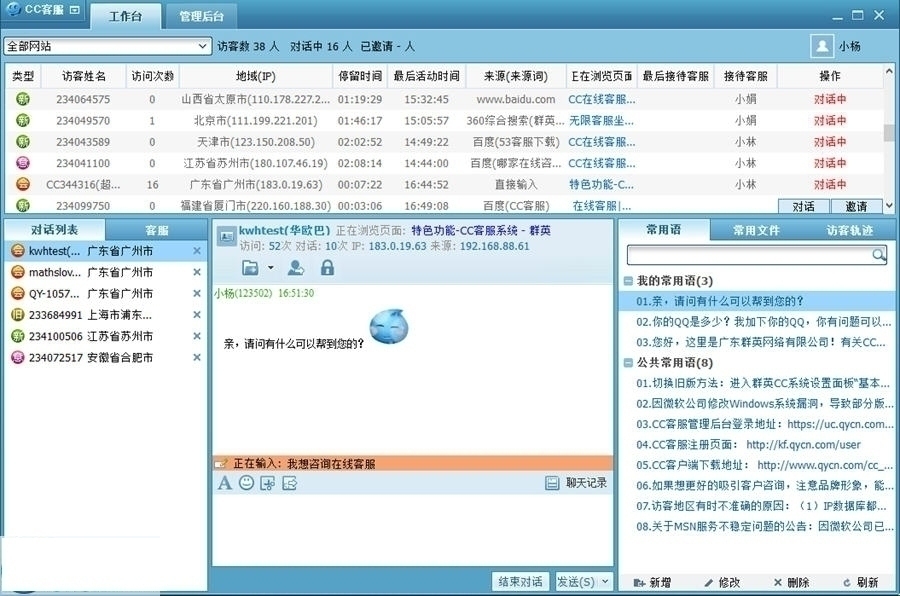
Task: Sort by the 访问次数 column header
Action: point(152,76)
